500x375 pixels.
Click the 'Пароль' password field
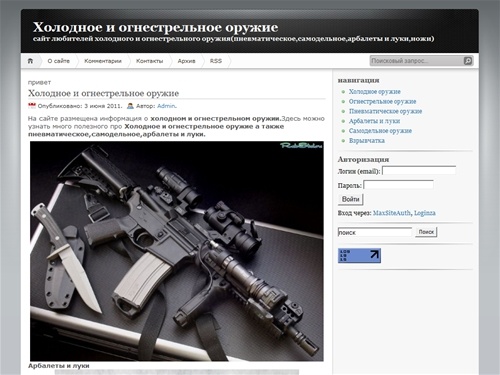pyautogui.click(x=398, y=185)
